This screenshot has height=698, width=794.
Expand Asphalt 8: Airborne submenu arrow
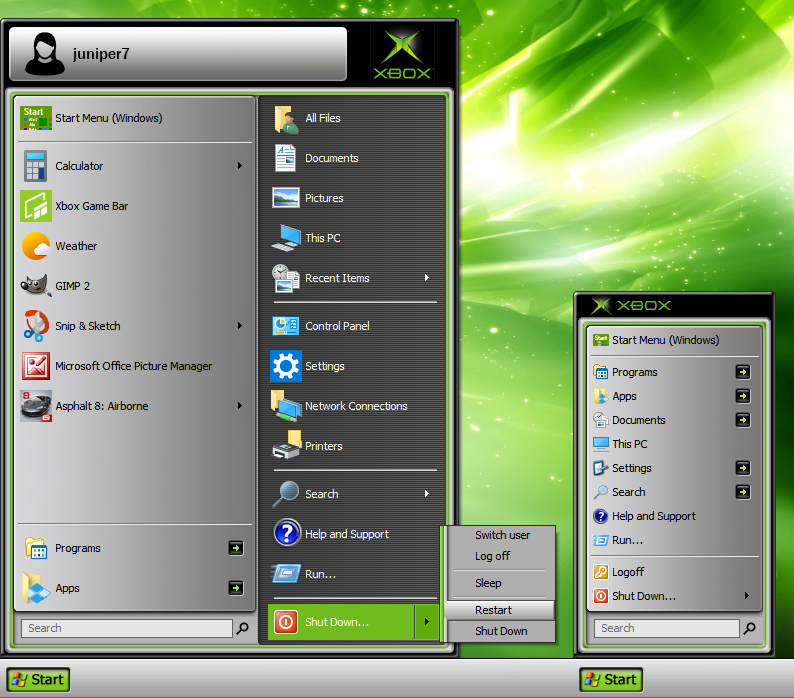coord(240,406)
